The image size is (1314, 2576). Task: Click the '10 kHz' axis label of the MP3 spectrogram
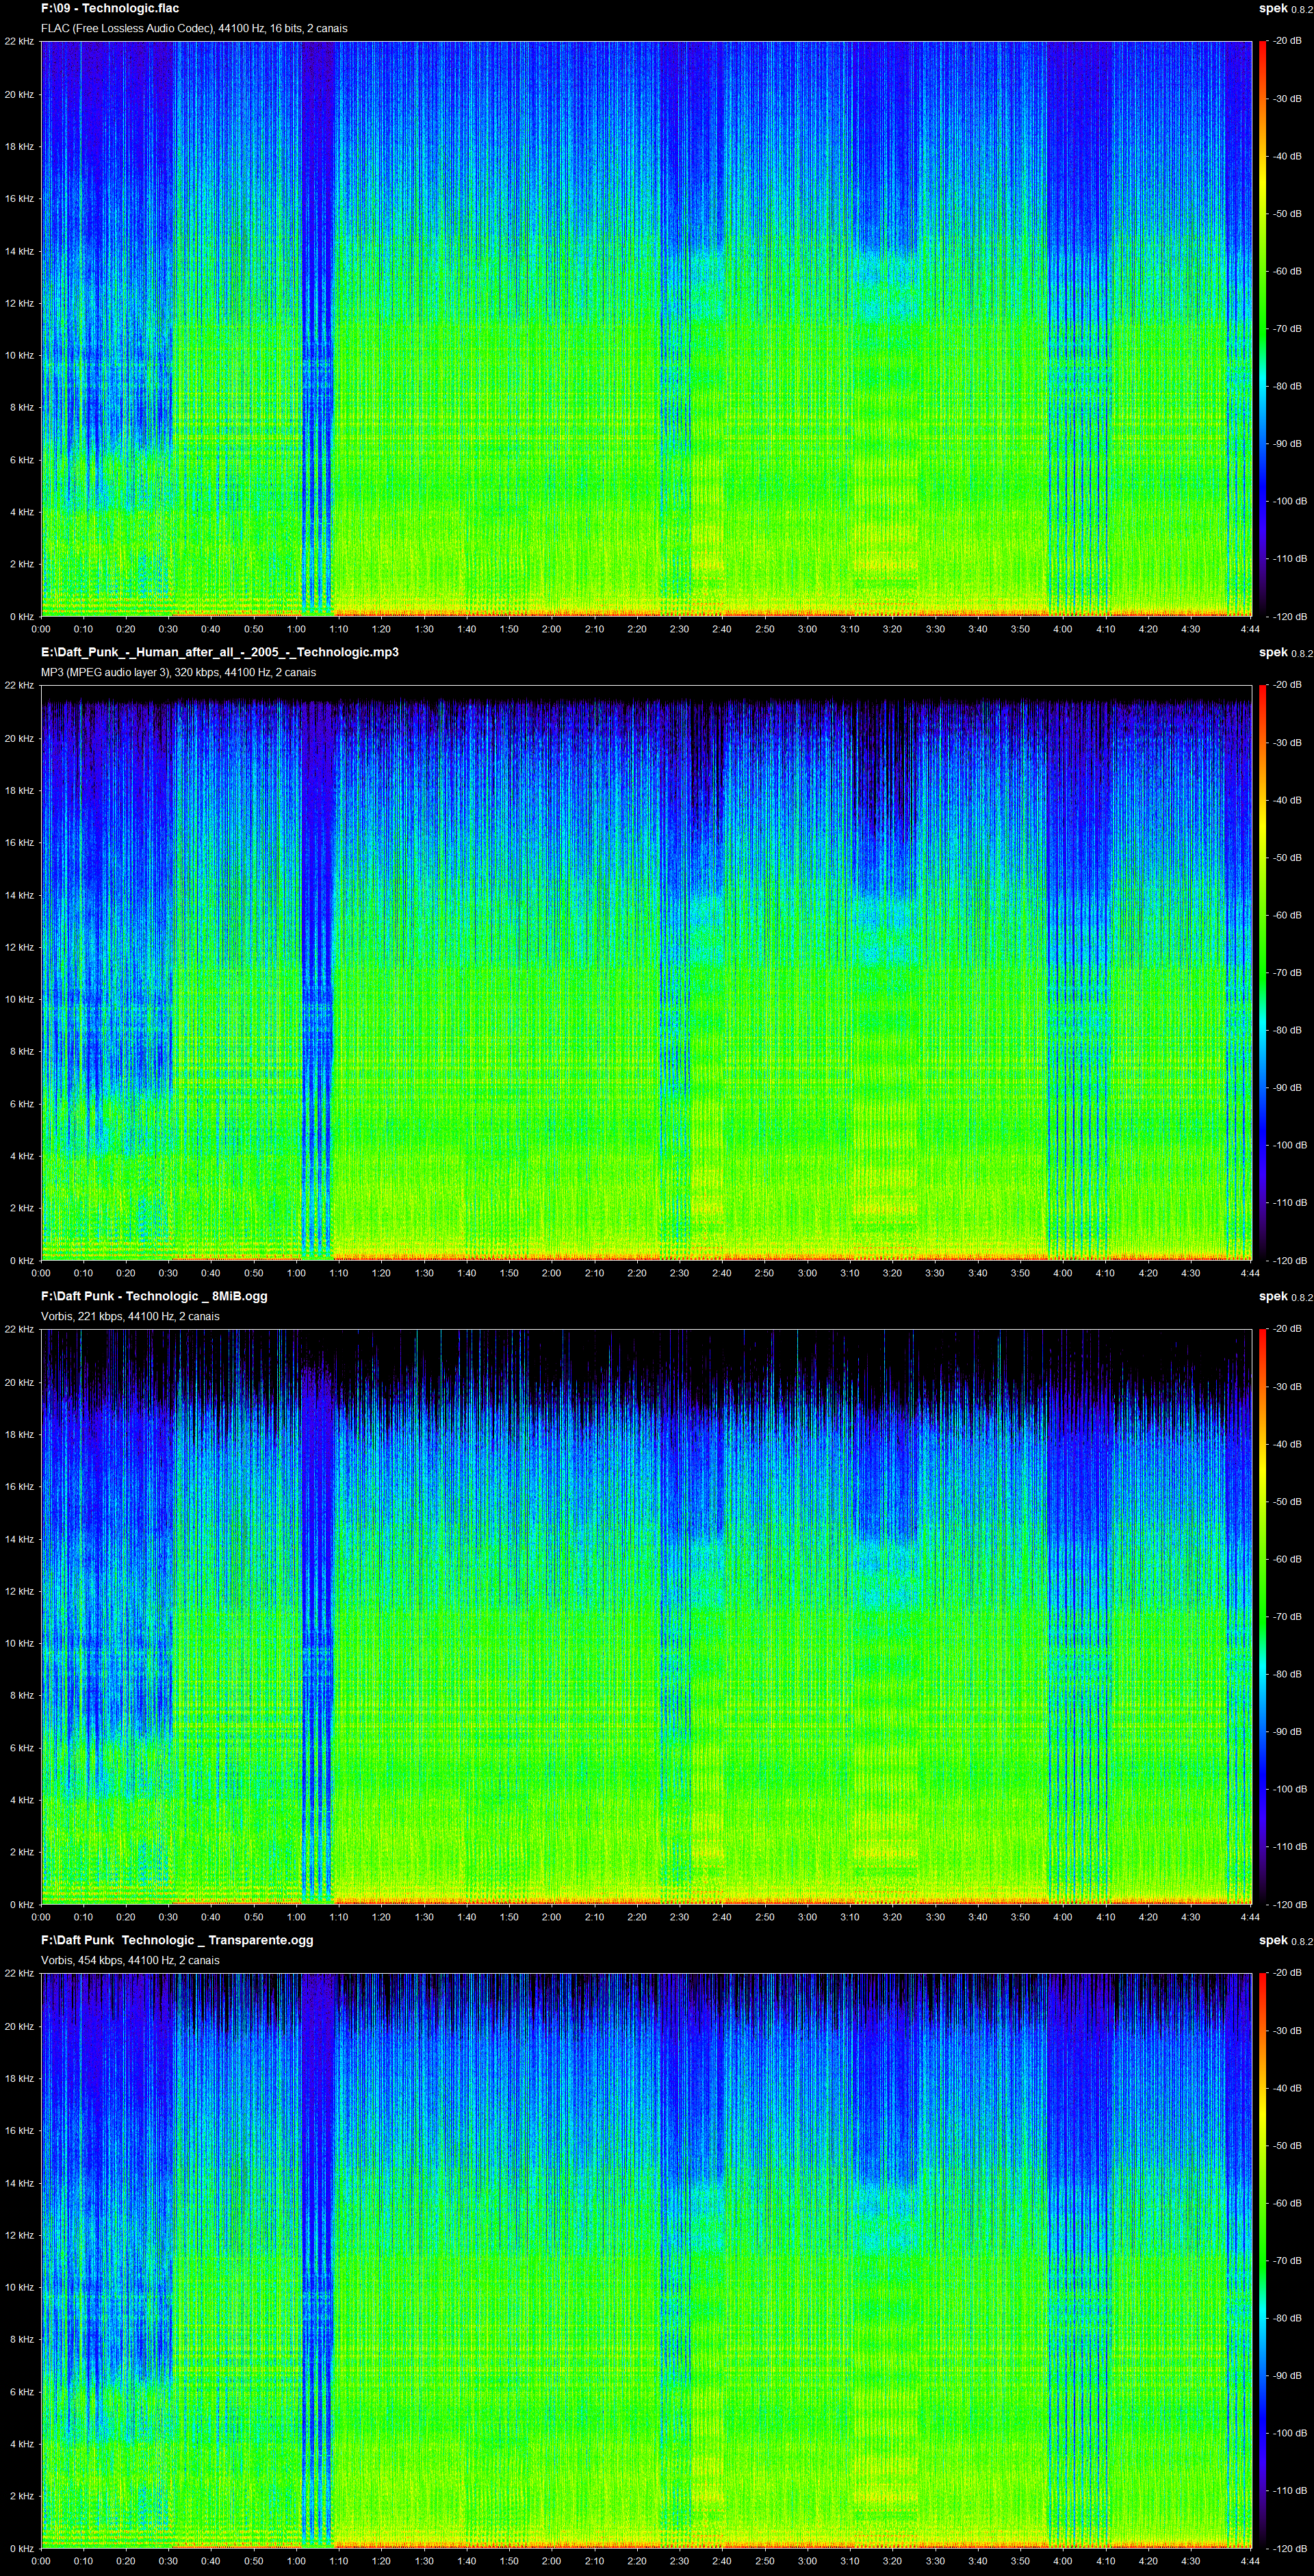(x=19, y=999)
